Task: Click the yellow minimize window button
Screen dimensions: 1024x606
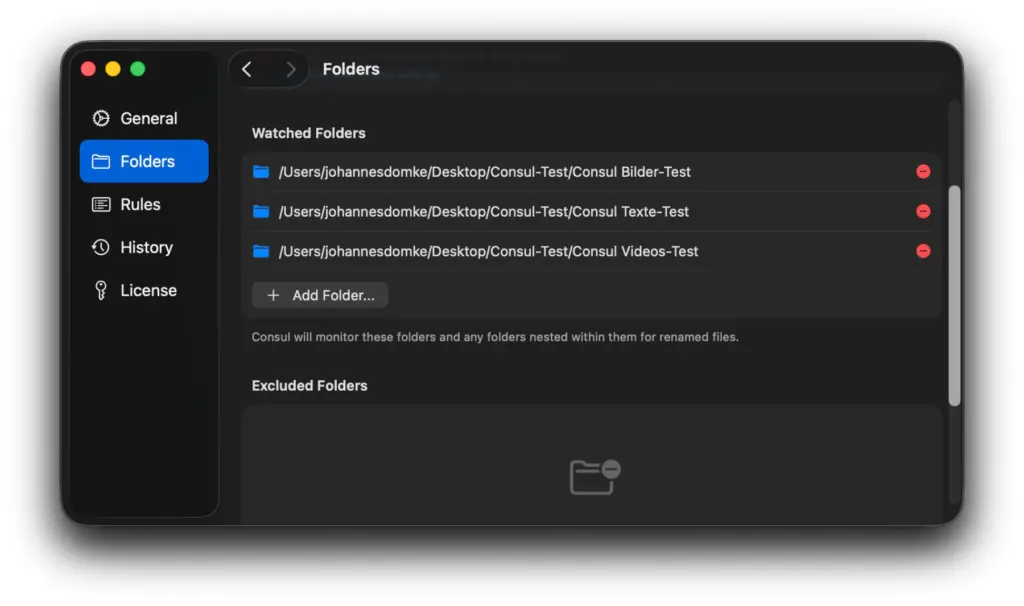Action: [113, 69]
